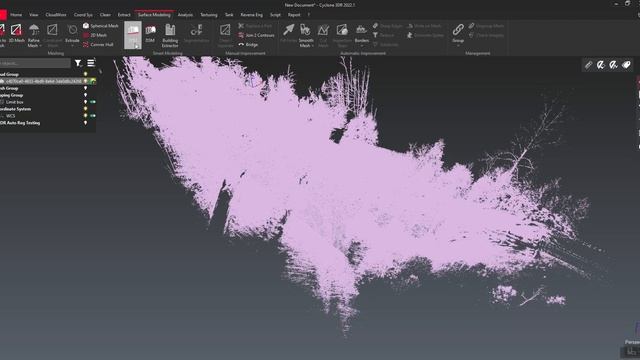Click the DSM tool icon
The width and height of the screenshot is (640, 360).
click(150, 30)
